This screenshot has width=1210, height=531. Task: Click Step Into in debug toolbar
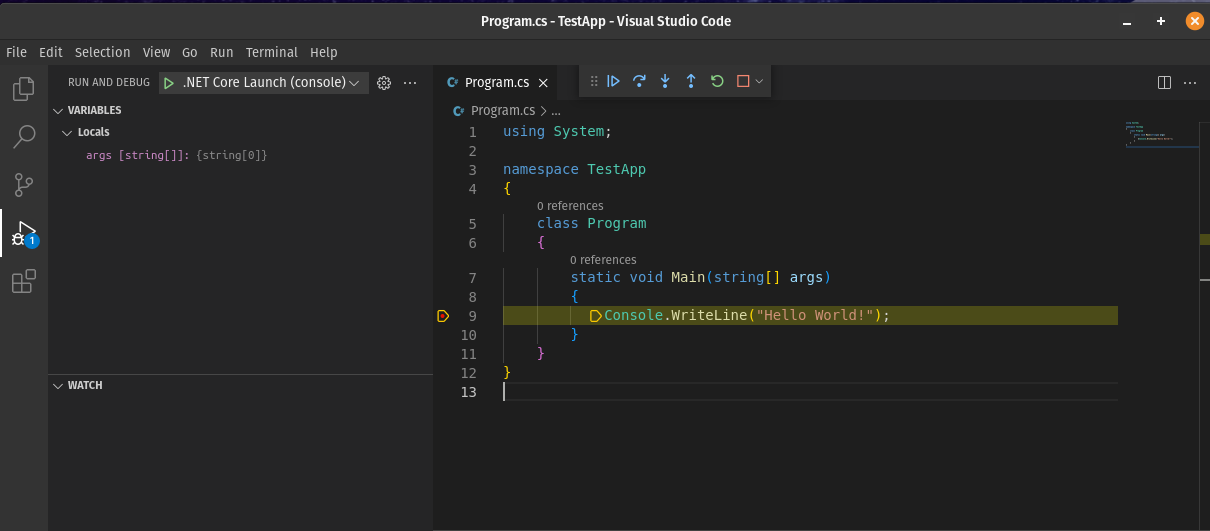tap(665, 81)
